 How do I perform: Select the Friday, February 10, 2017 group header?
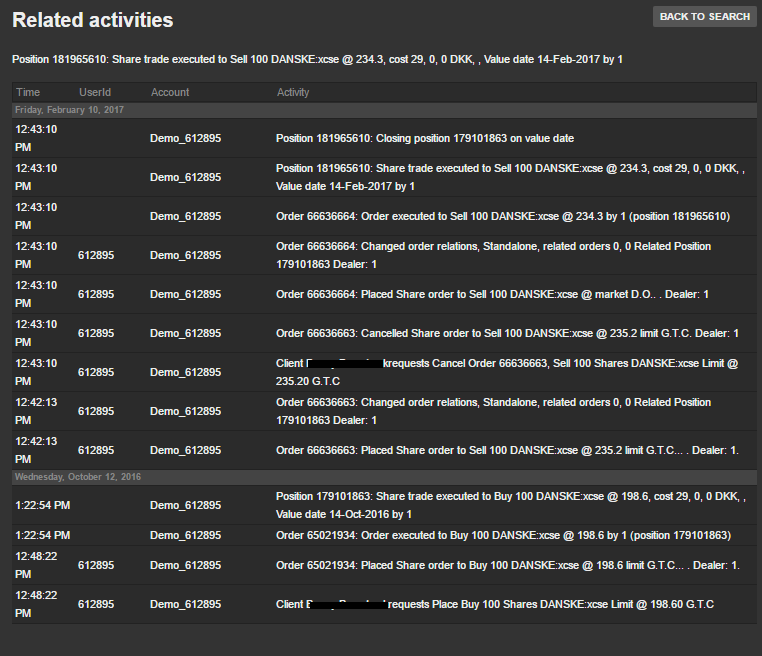pyautogui.click(x=70, y=110)
